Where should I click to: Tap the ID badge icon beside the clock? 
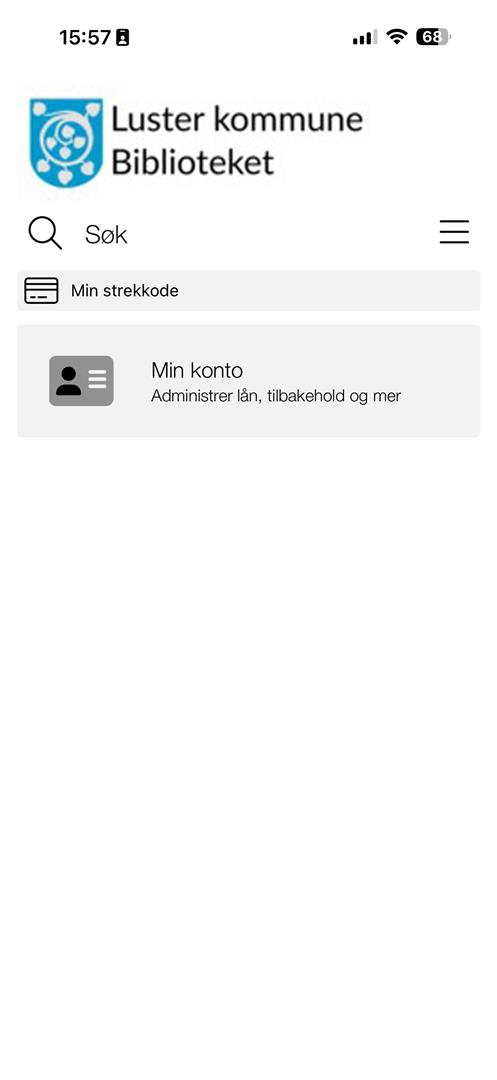[123, 37]
